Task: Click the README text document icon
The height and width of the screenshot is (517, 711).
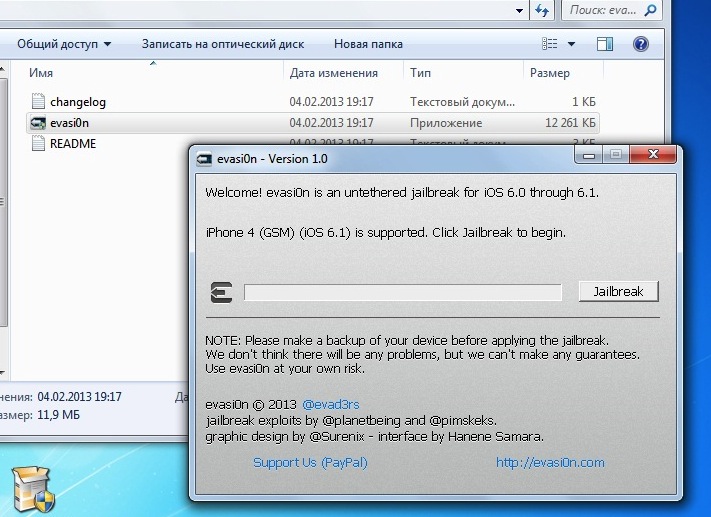Action: point(39,143)
